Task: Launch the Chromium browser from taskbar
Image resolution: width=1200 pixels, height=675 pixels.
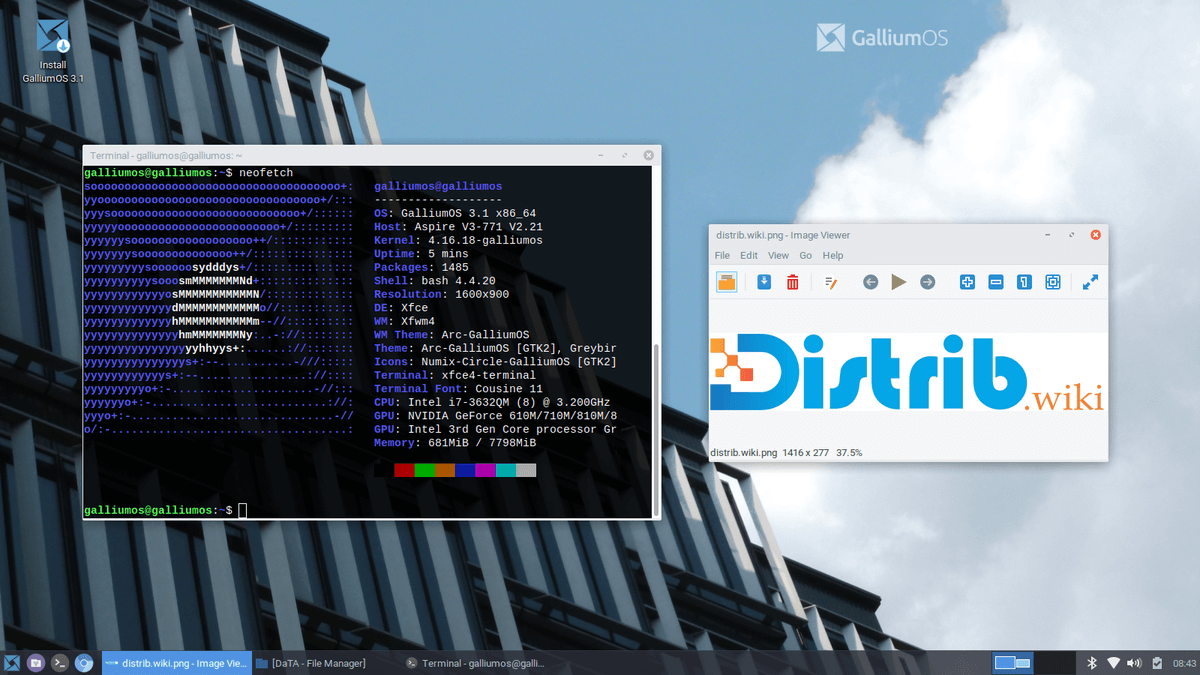Action: [x=85, y=663]
